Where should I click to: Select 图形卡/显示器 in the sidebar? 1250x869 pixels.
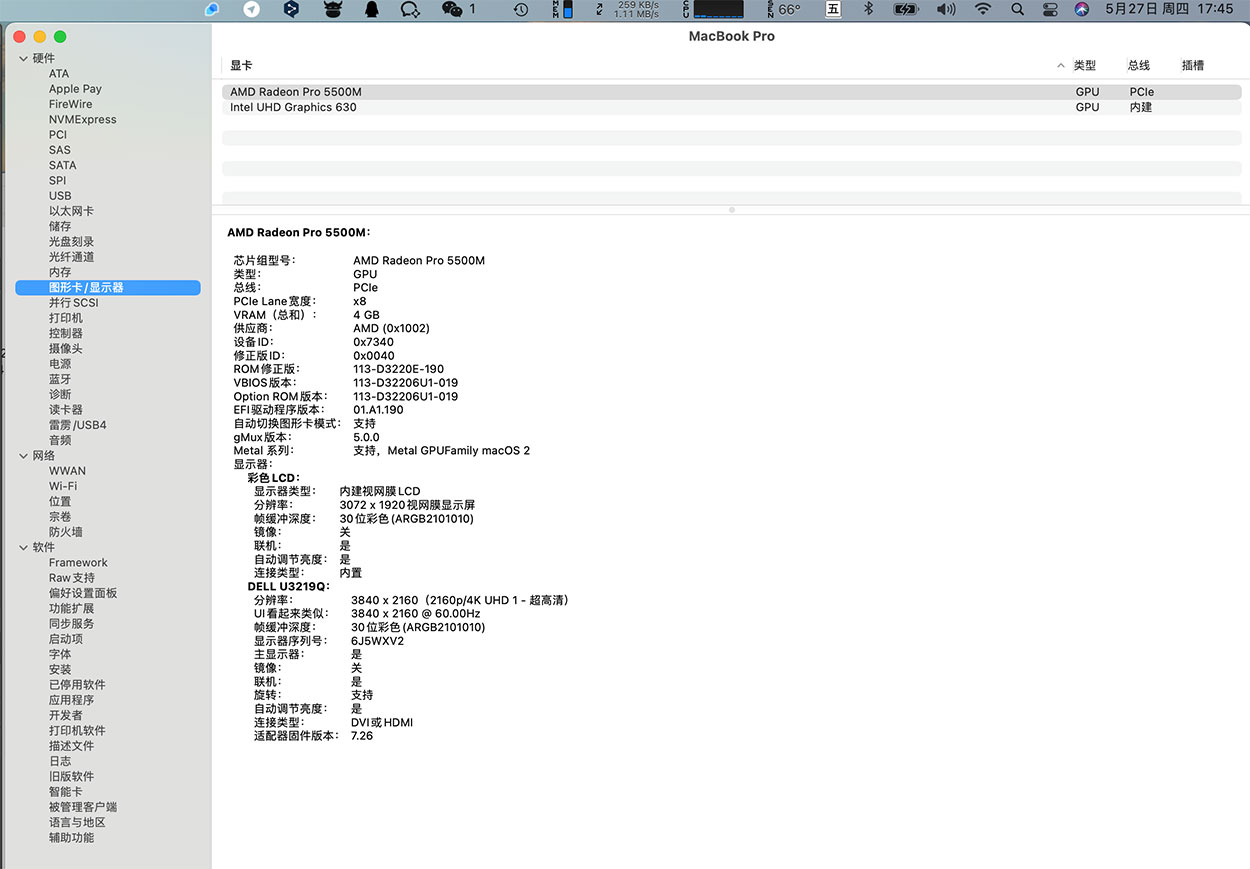tap(108, 287)
